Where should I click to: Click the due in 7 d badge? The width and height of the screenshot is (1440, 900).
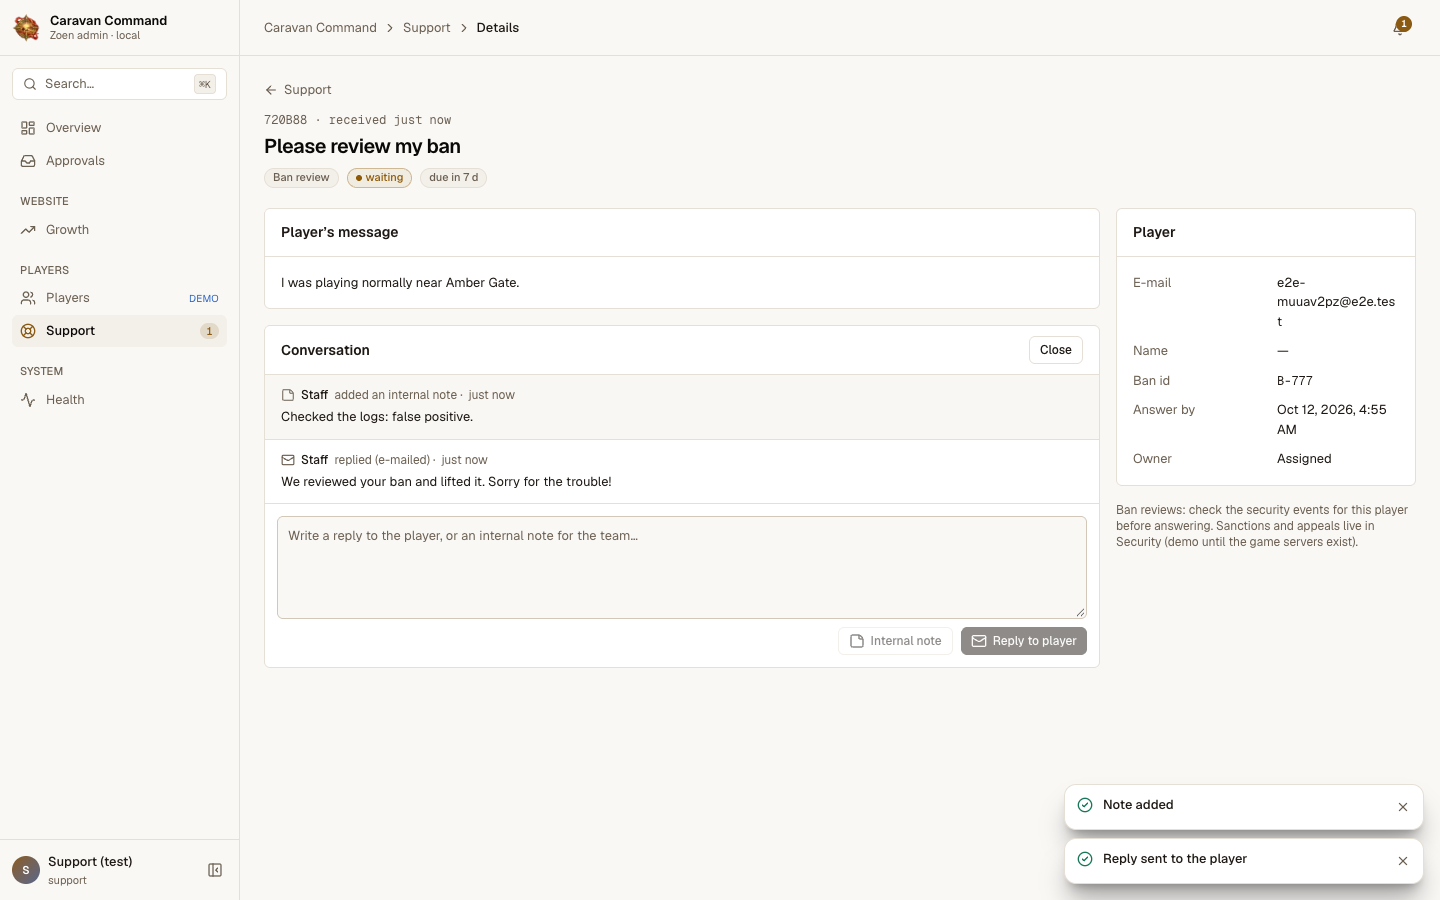coord(453,178)
